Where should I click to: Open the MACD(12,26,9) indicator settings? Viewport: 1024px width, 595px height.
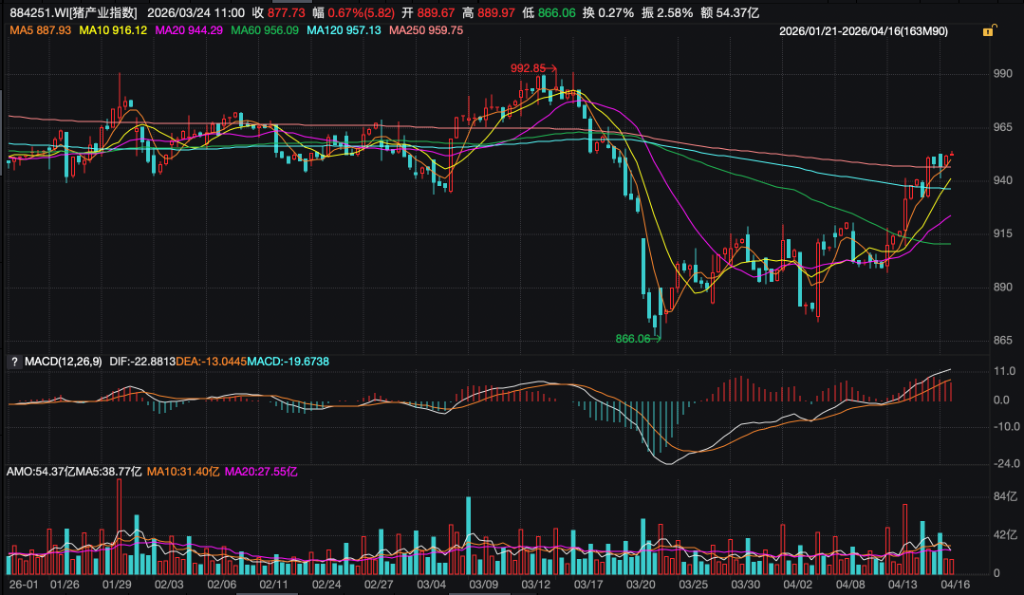[63, 361]
